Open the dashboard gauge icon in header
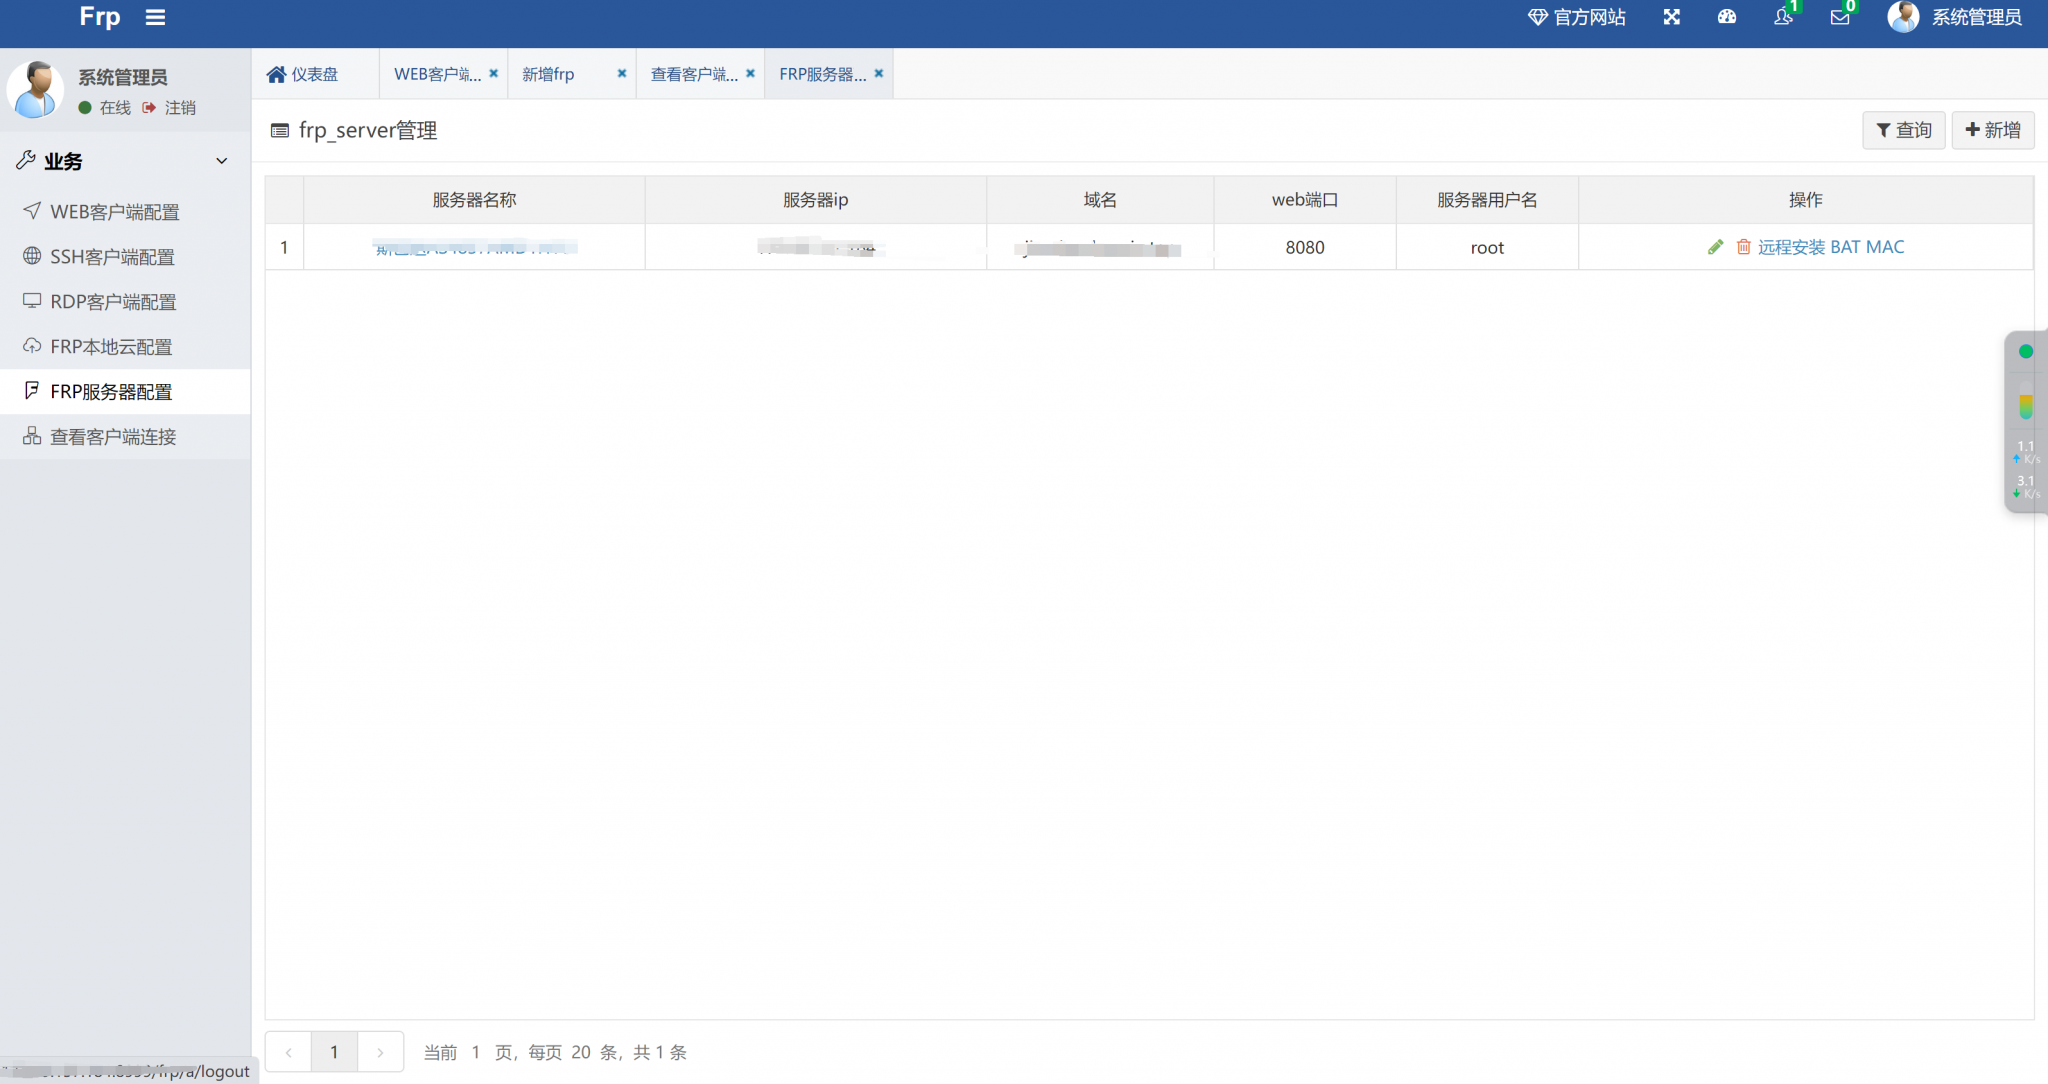The width and height of the screenshot is (2048, 1084). pos(1727,17)
